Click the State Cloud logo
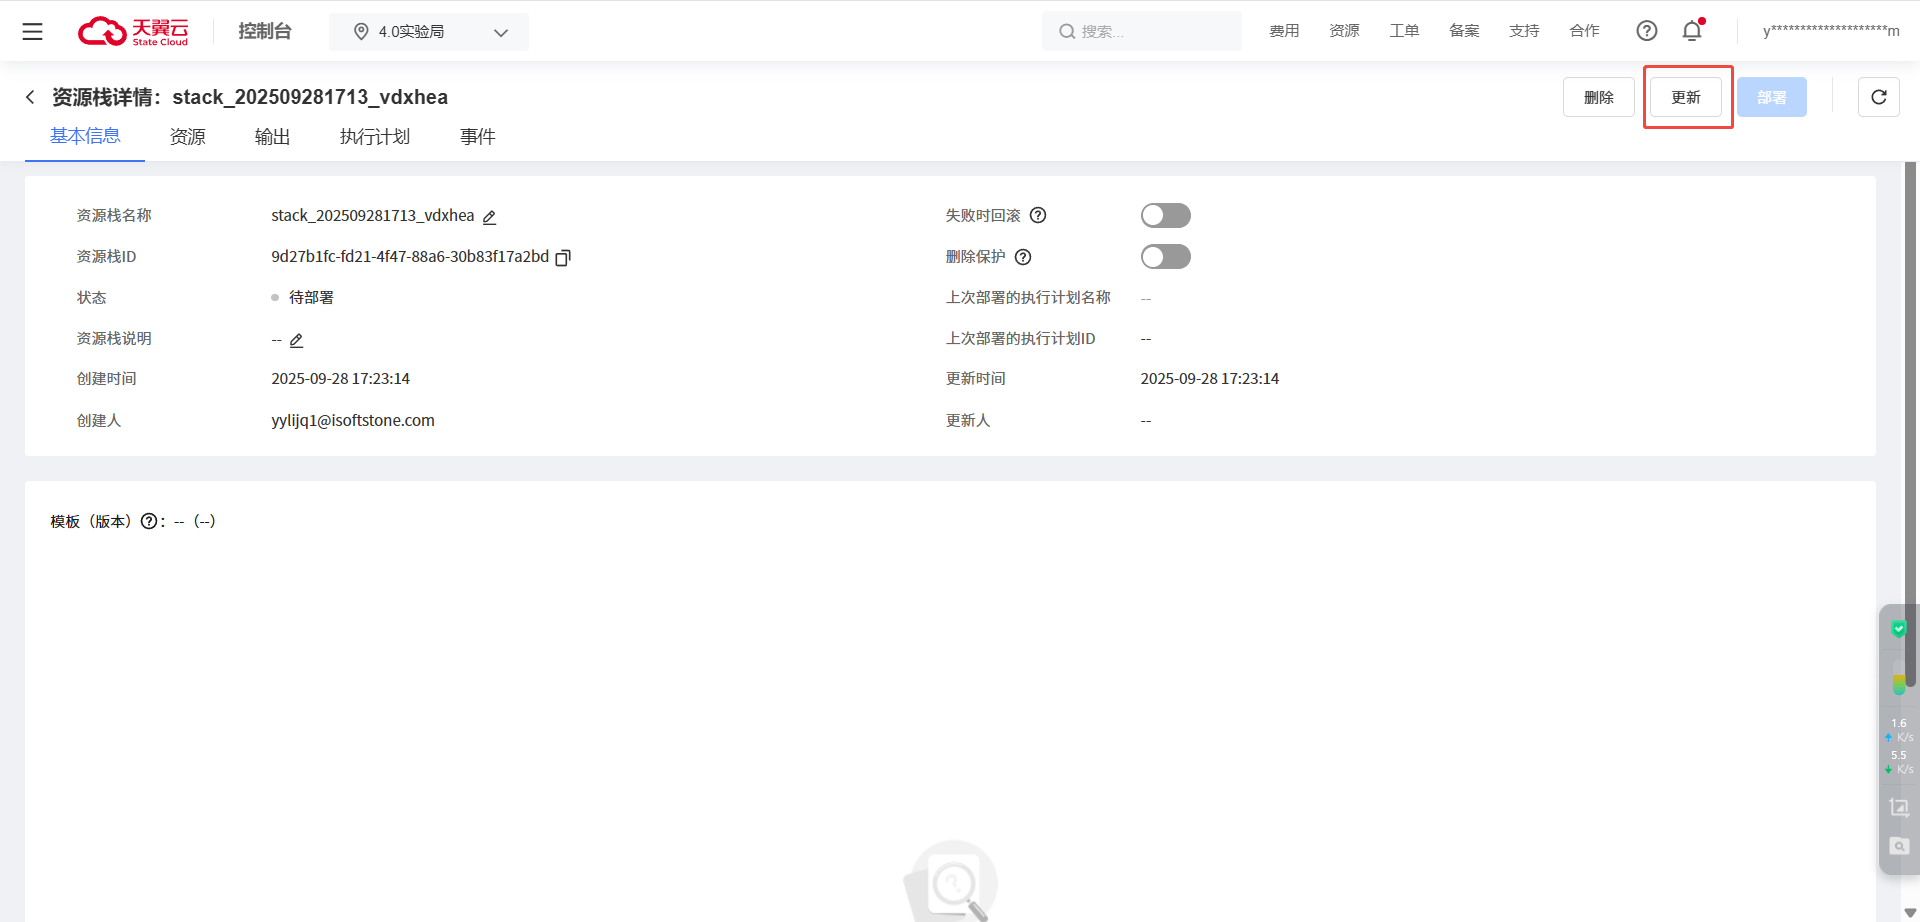 click(133, 32)
